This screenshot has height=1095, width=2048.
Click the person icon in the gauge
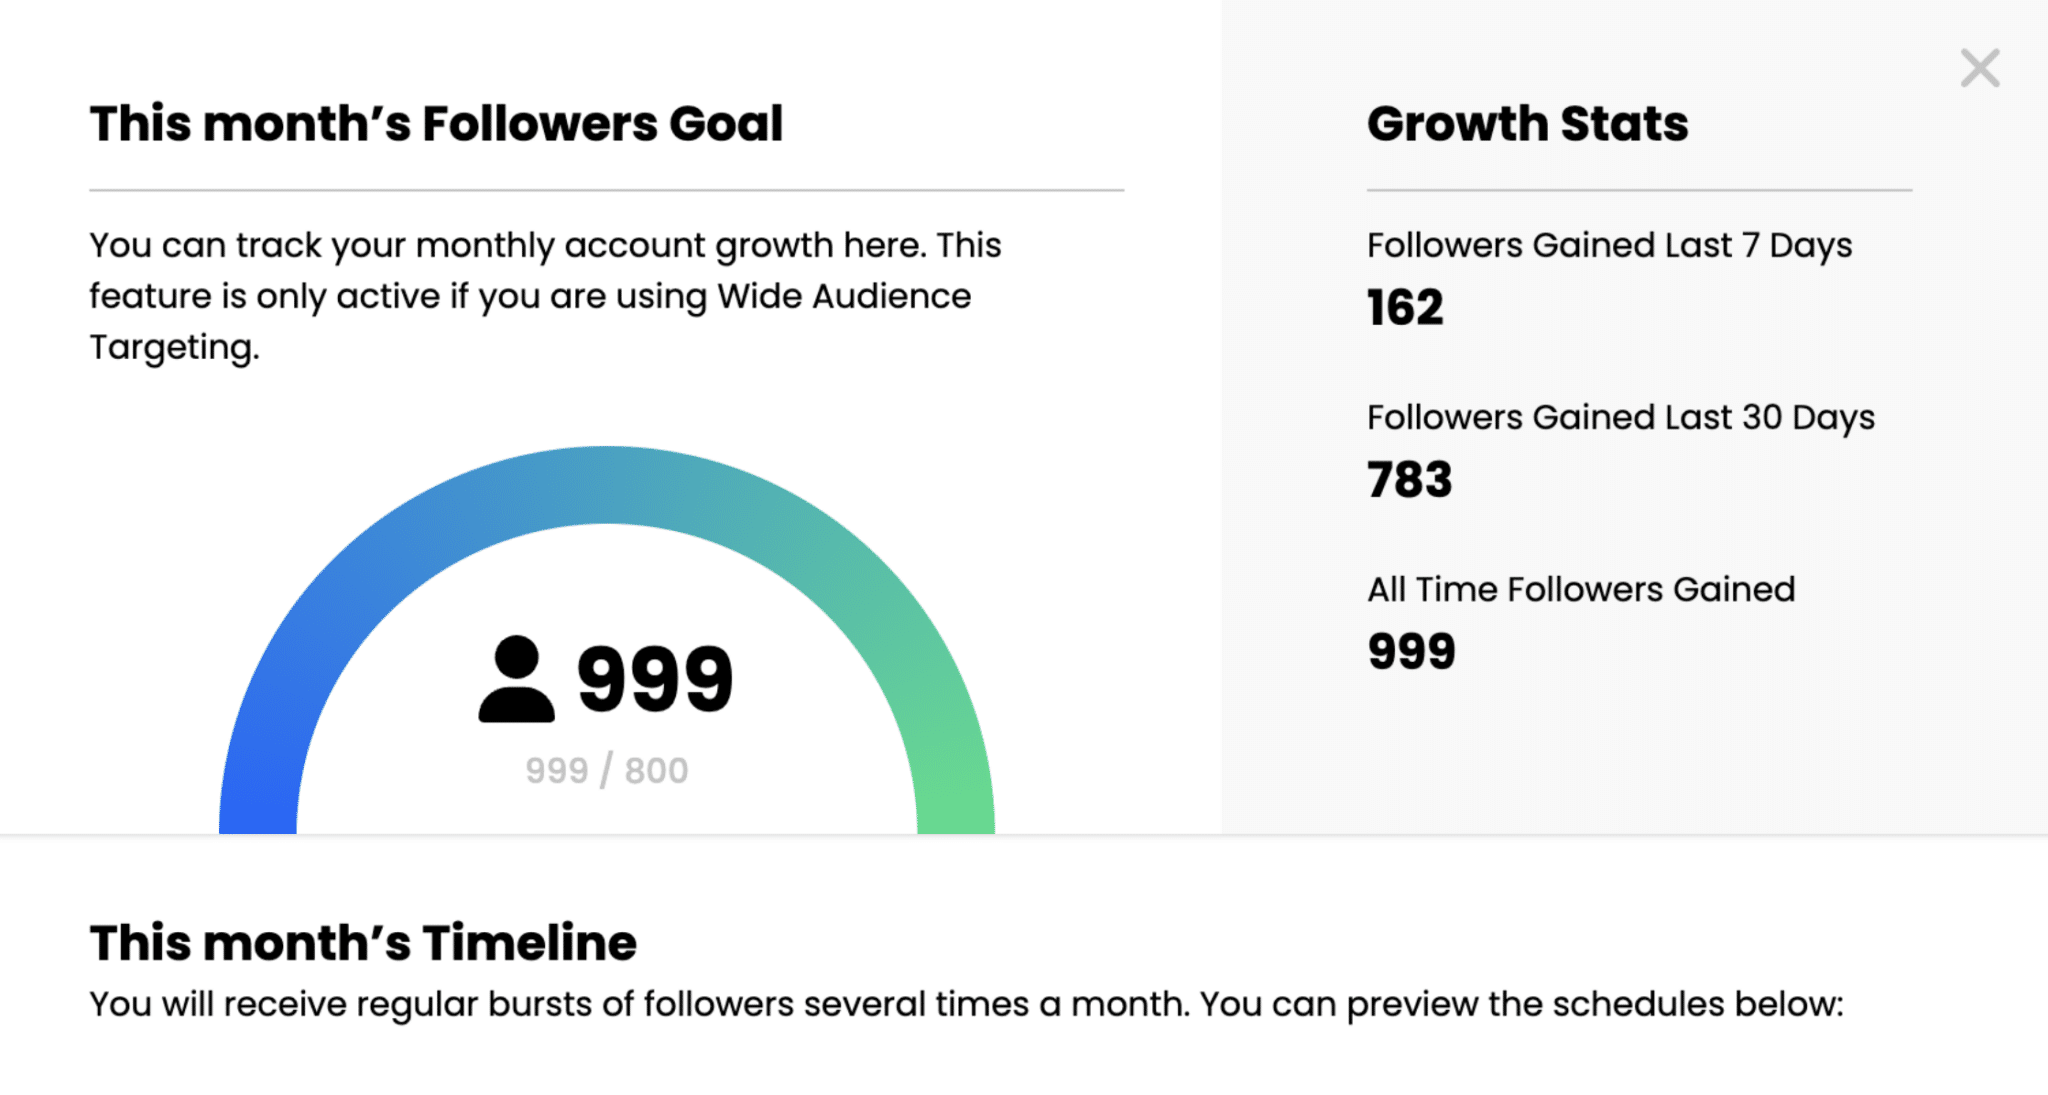[516, 679]
